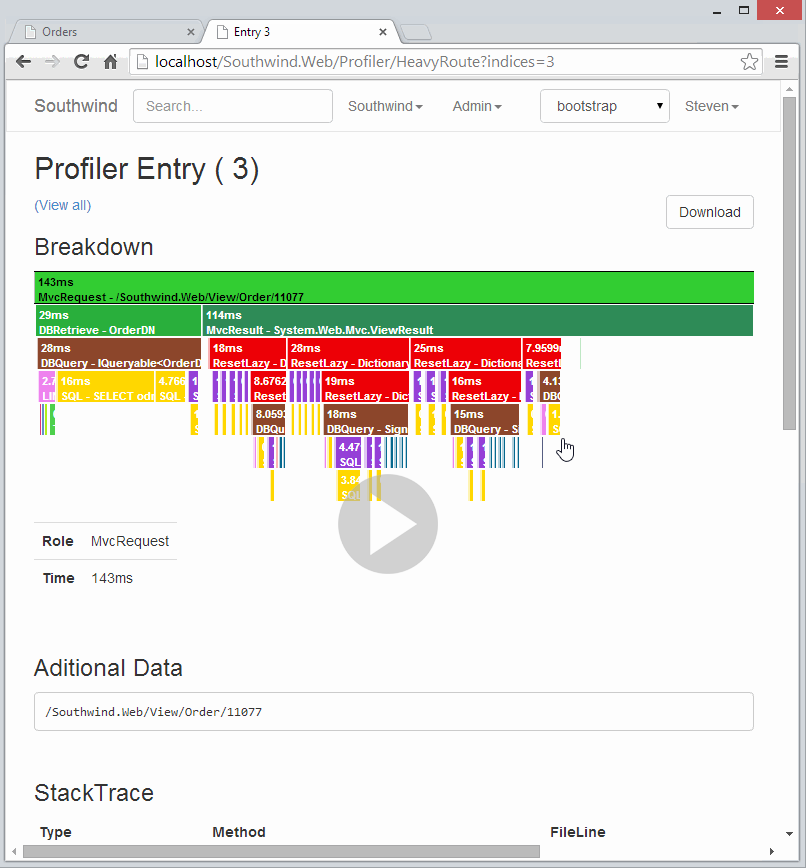Switch to the Orders tab

pos(100,32)
